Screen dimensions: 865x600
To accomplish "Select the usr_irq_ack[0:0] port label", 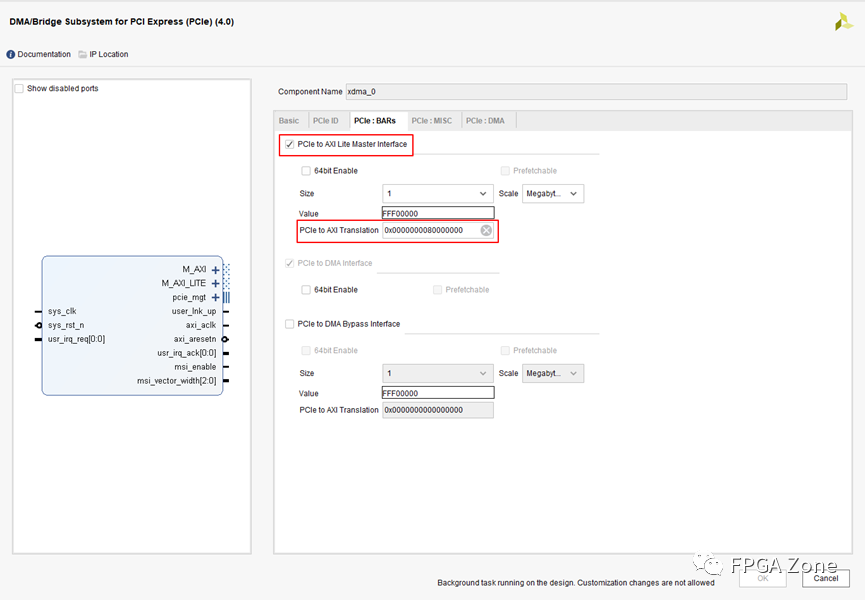I will point(187,353).
